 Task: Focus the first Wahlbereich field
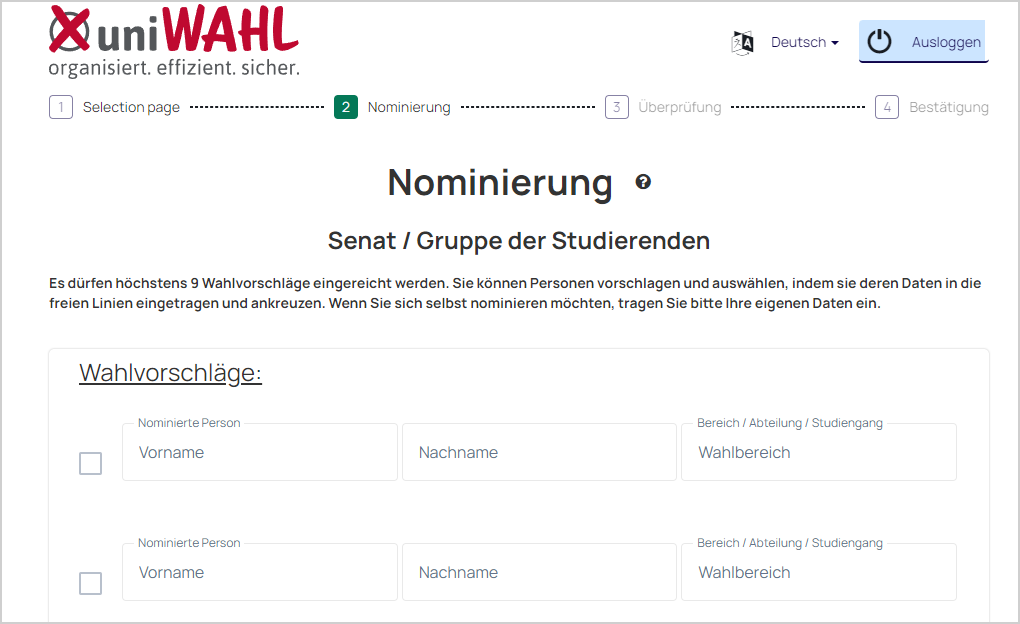click(x=819, y=452)
